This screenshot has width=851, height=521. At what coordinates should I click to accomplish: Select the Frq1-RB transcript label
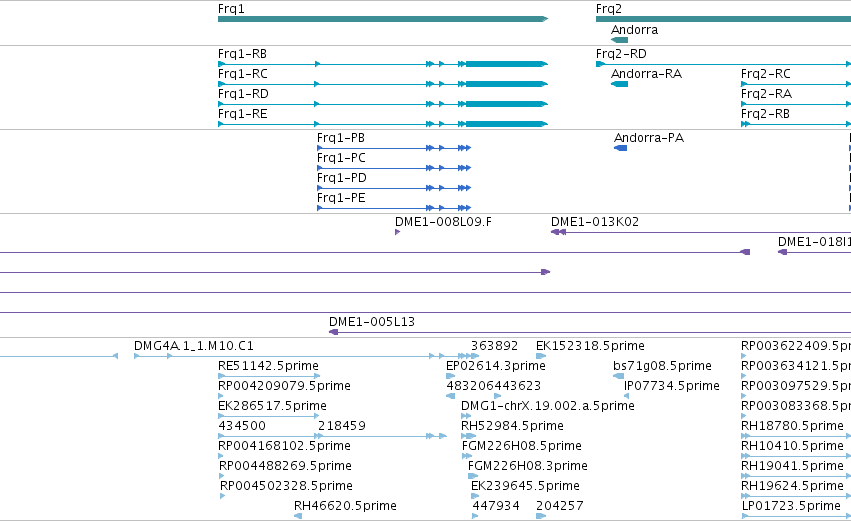coord(242,54)
